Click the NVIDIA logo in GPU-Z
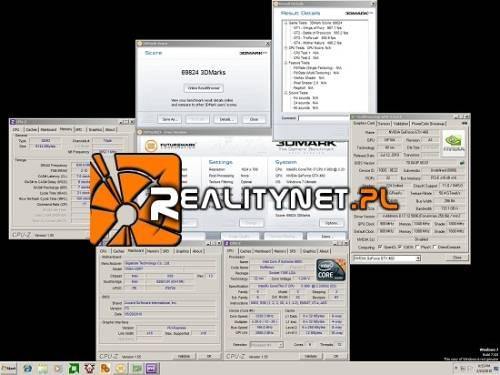 click(453, 143)
